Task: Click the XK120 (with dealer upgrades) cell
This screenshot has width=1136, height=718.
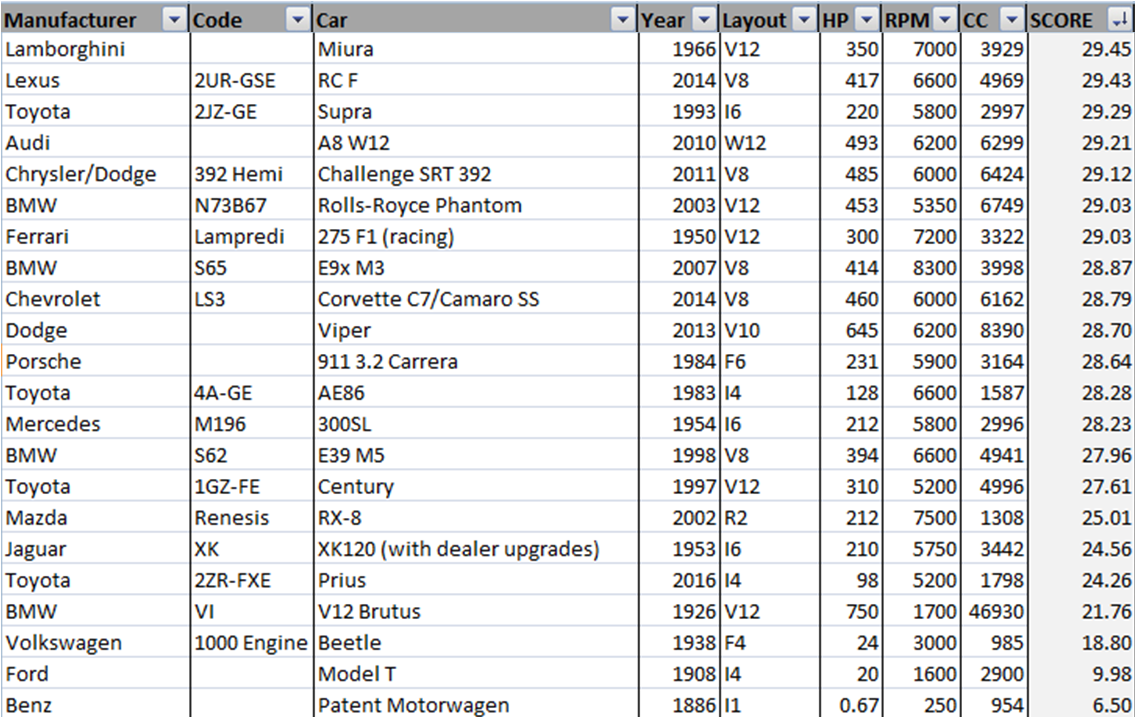Action: 458,549
